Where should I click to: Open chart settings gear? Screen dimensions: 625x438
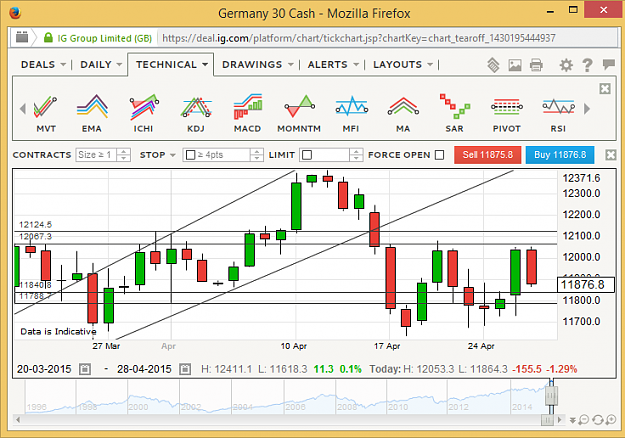(566, 65)
